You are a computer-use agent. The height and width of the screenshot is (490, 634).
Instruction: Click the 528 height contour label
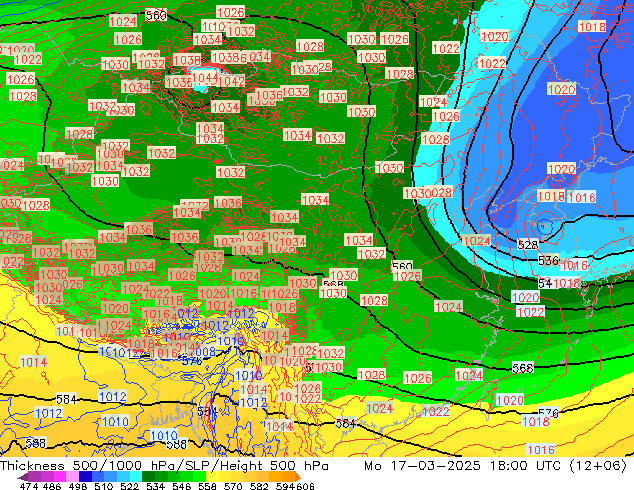pos(528,245)
